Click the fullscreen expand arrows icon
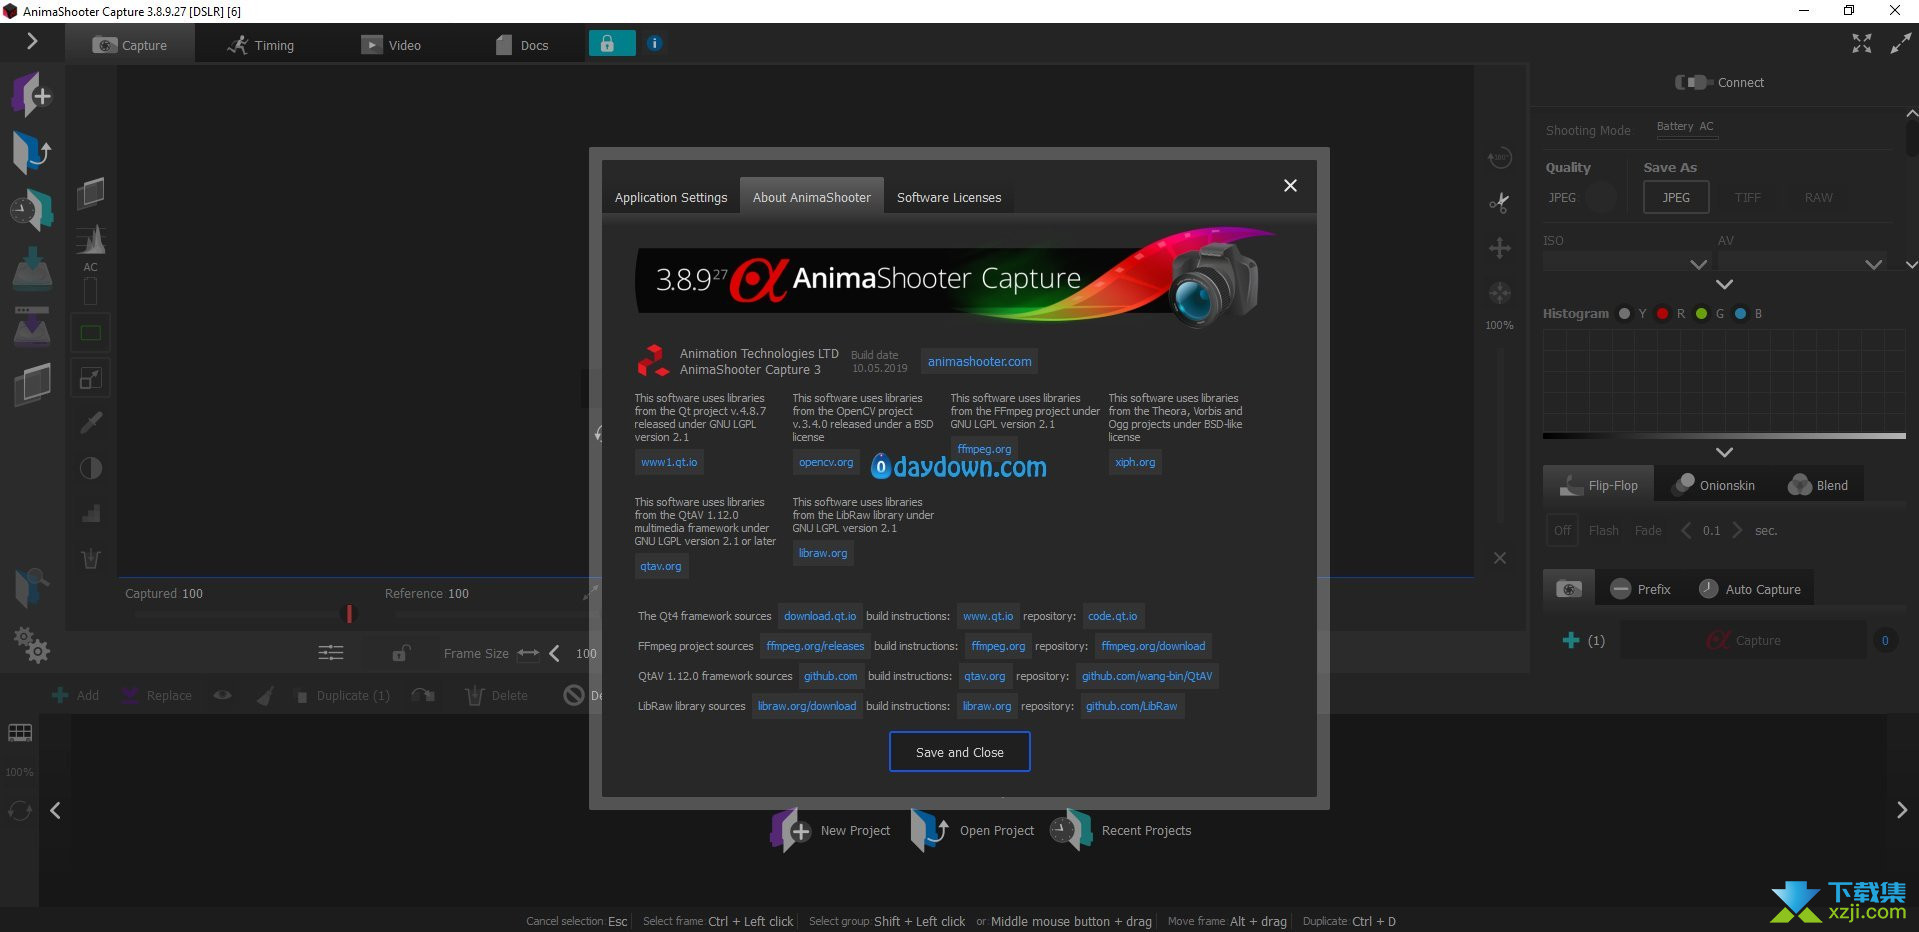The width and height of the screenshot is (1919, 932). point(1861,44)
